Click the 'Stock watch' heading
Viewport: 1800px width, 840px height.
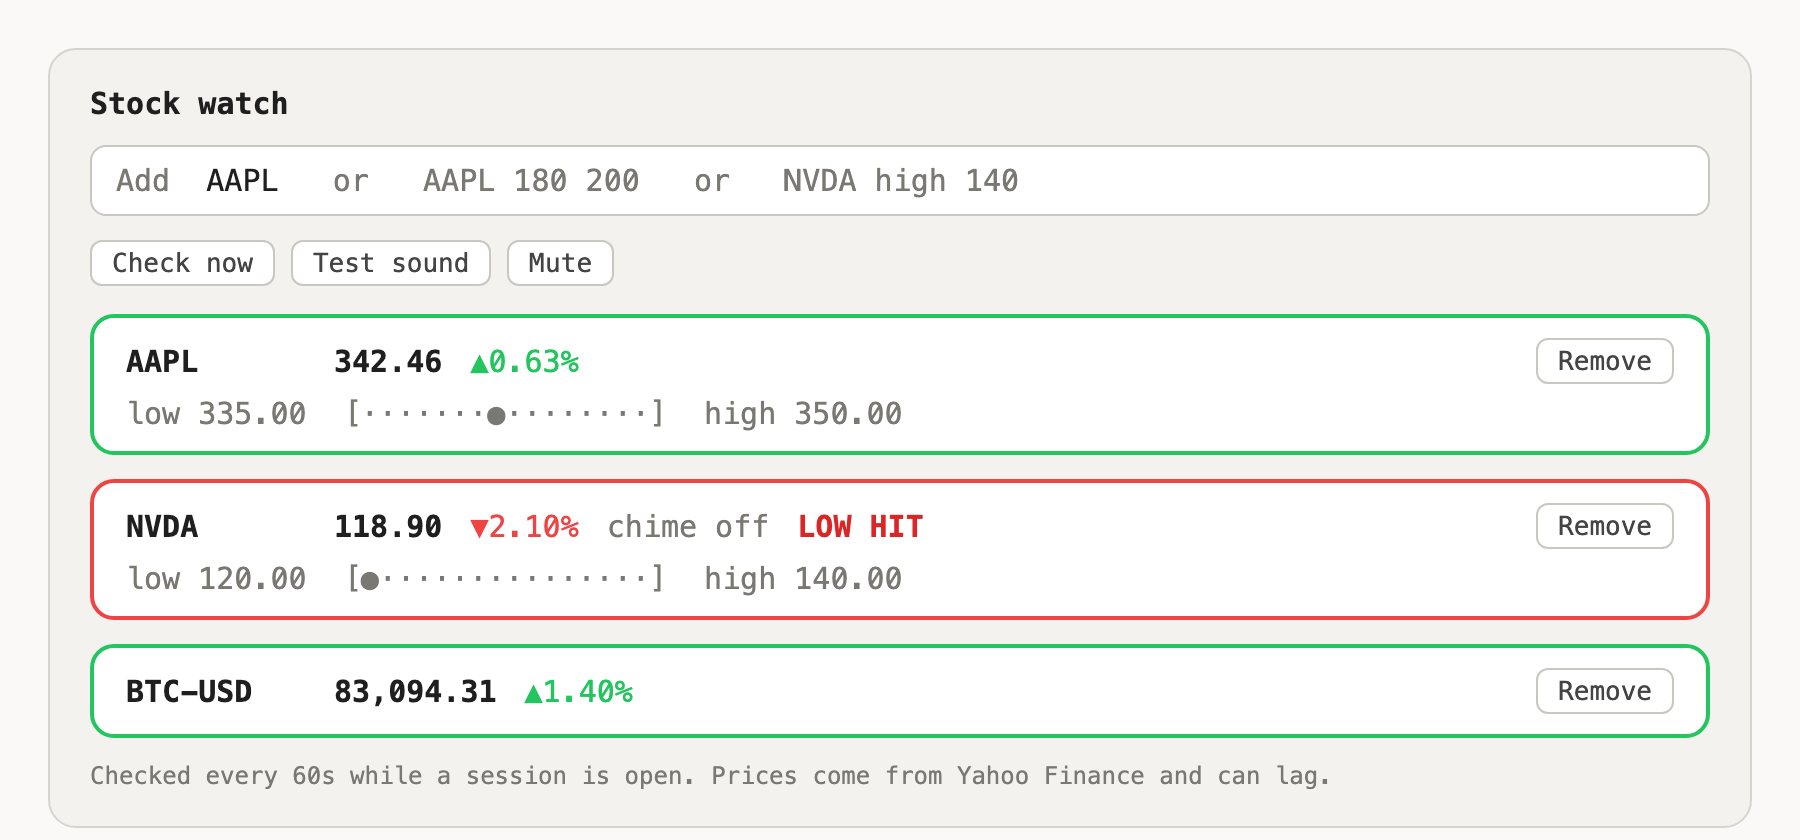pyautogui.click(x=189, y=103)
